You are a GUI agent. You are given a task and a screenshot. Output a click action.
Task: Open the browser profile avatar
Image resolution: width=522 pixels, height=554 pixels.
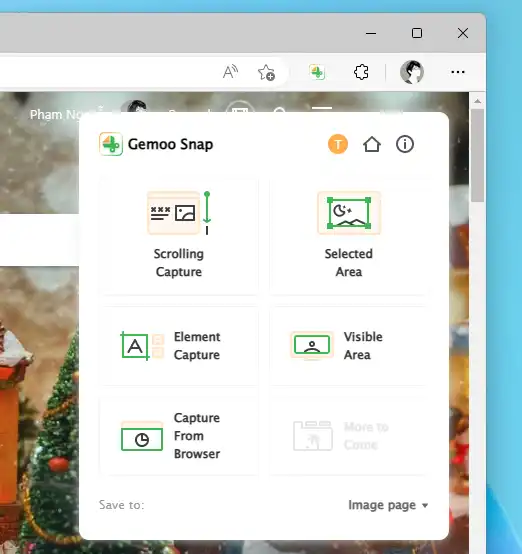pyautogui.click(x=412, y=72)
